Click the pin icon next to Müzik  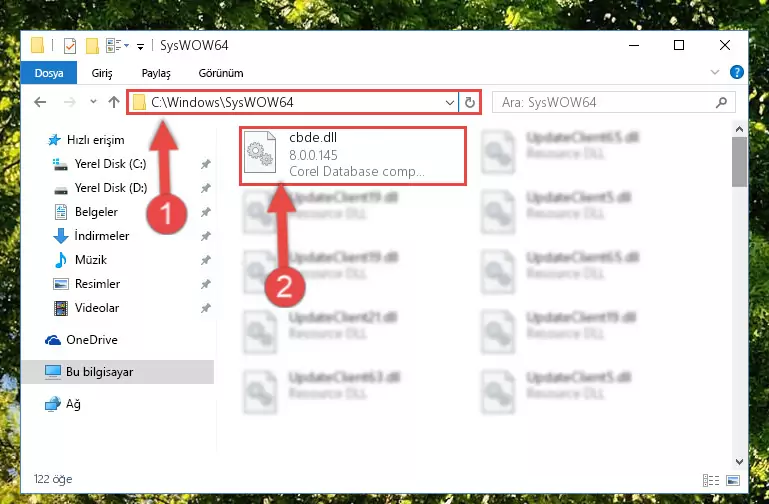tap(205, 260)
